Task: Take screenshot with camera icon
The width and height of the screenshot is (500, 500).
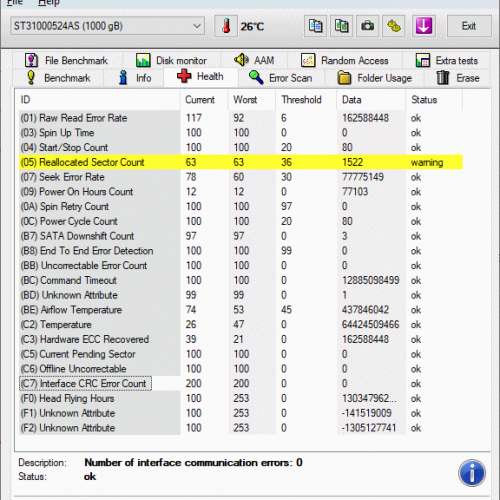Action: [x=367, y=26]
